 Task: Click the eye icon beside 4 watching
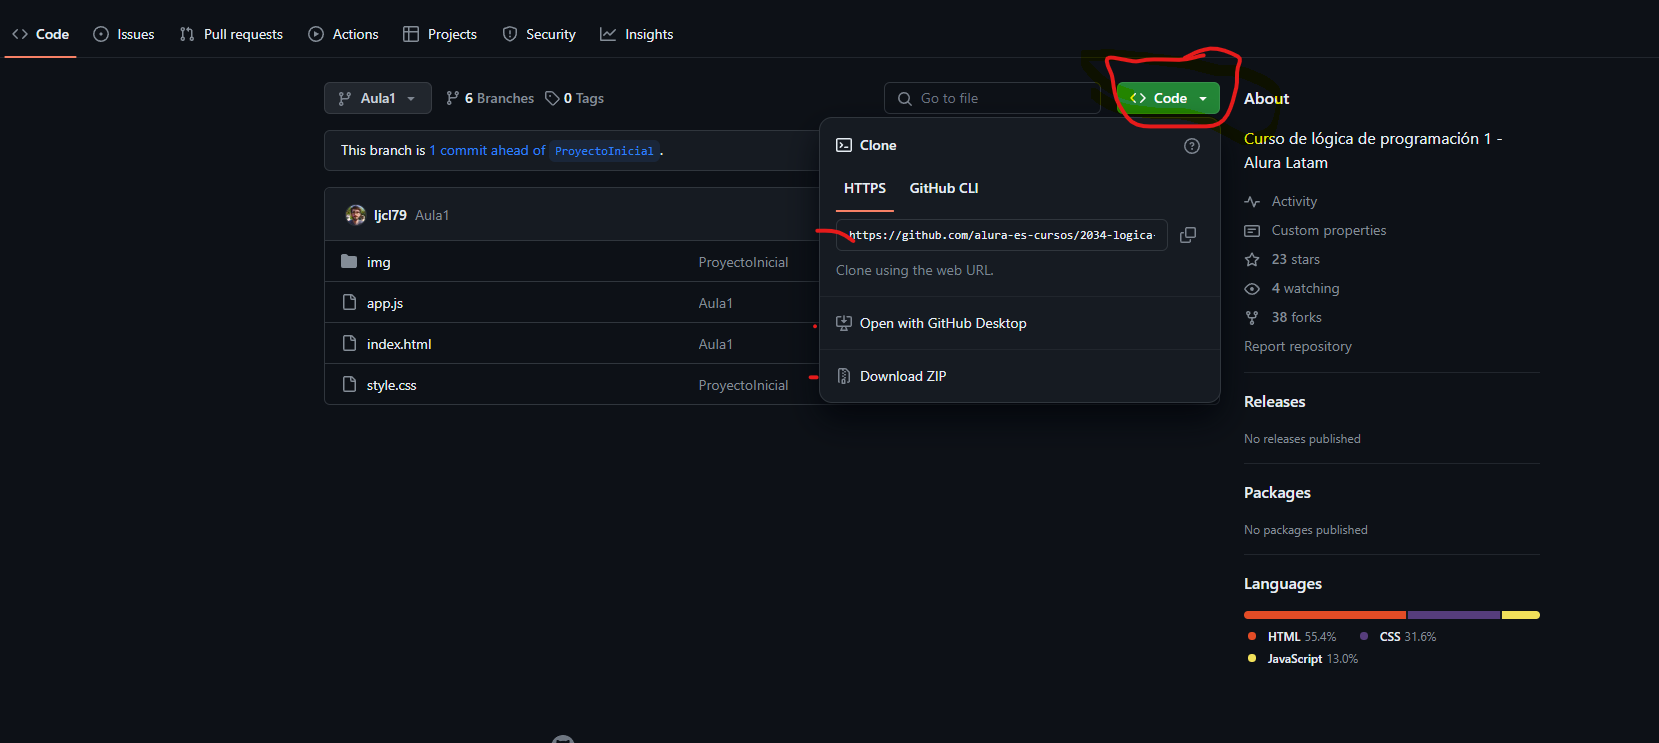pos(1252,288)
